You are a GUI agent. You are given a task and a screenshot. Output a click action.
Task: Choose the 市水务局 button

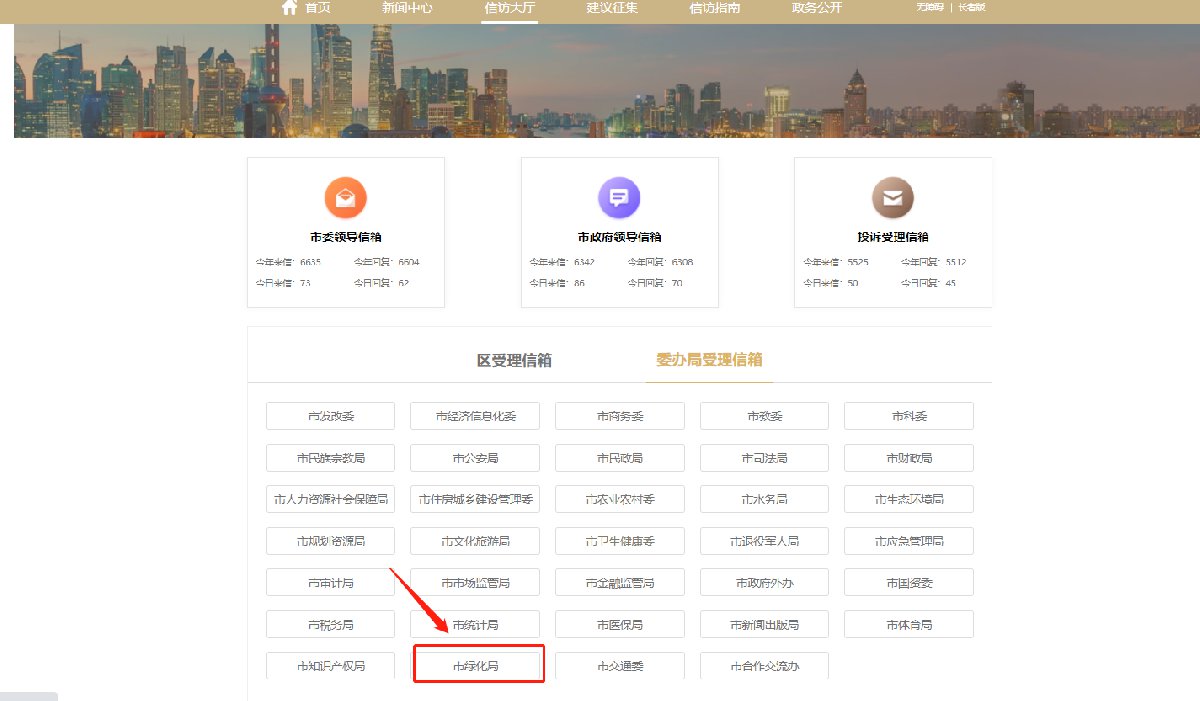pos(765,499)
